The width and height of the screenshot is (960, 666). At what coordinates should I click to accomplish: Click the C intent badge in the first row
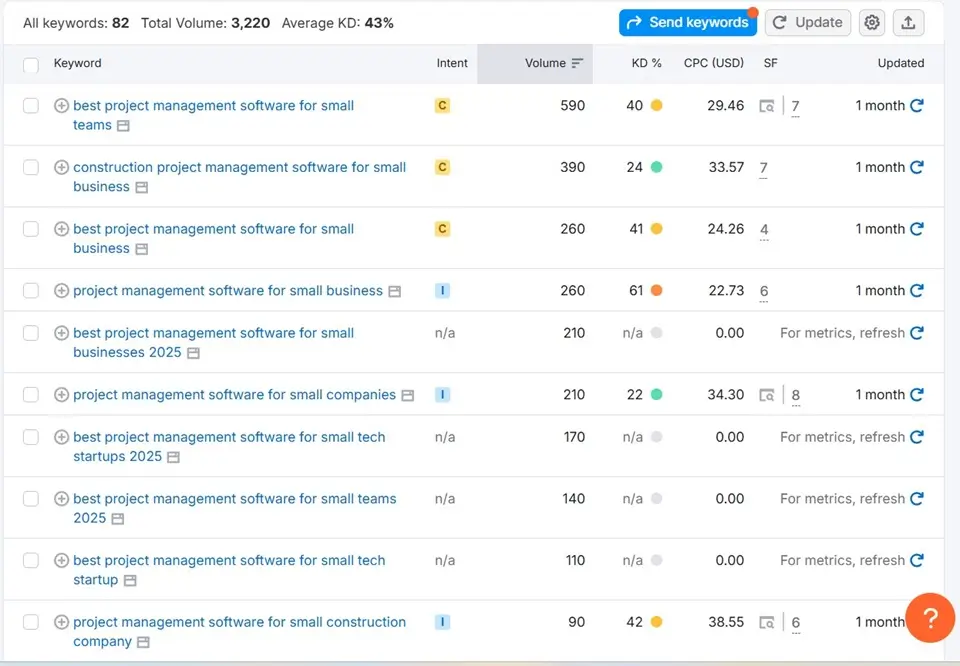[442, 105]
